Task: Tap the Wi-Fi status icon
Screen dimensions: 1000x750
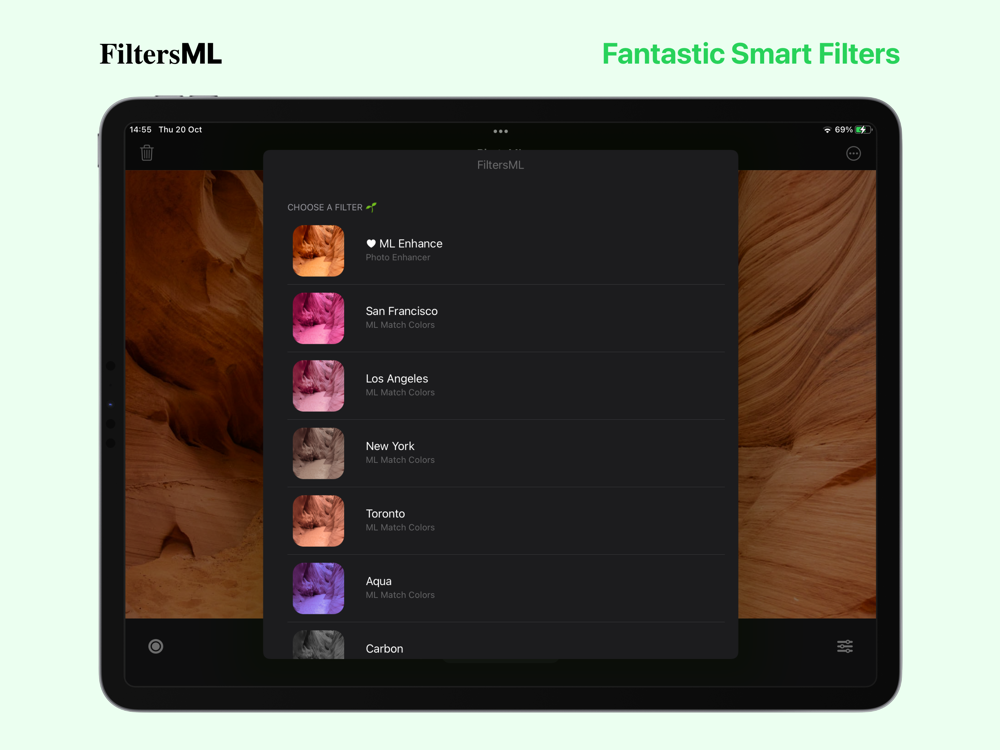Action: click(827, 129)
